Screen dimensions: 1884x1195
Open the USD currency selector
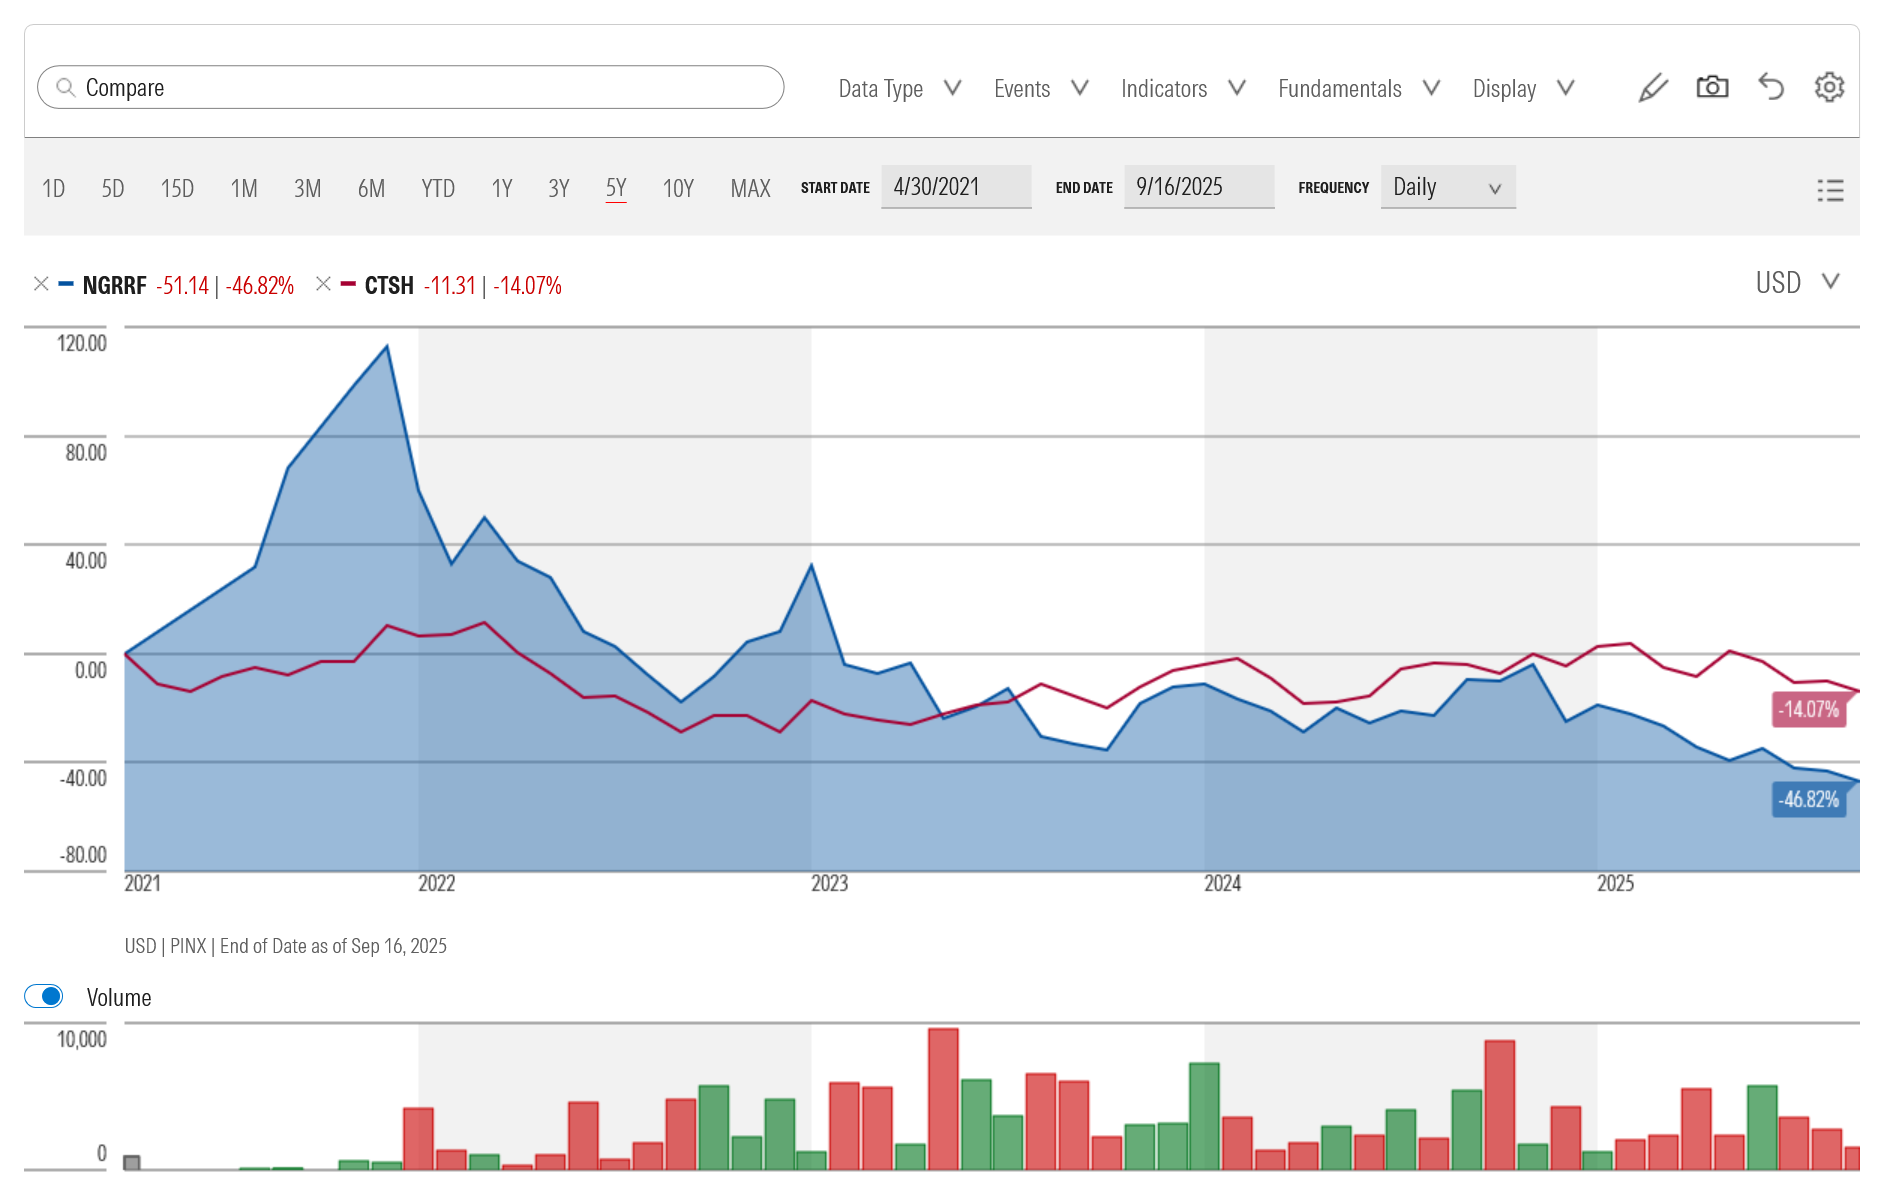pos(1797,283)
